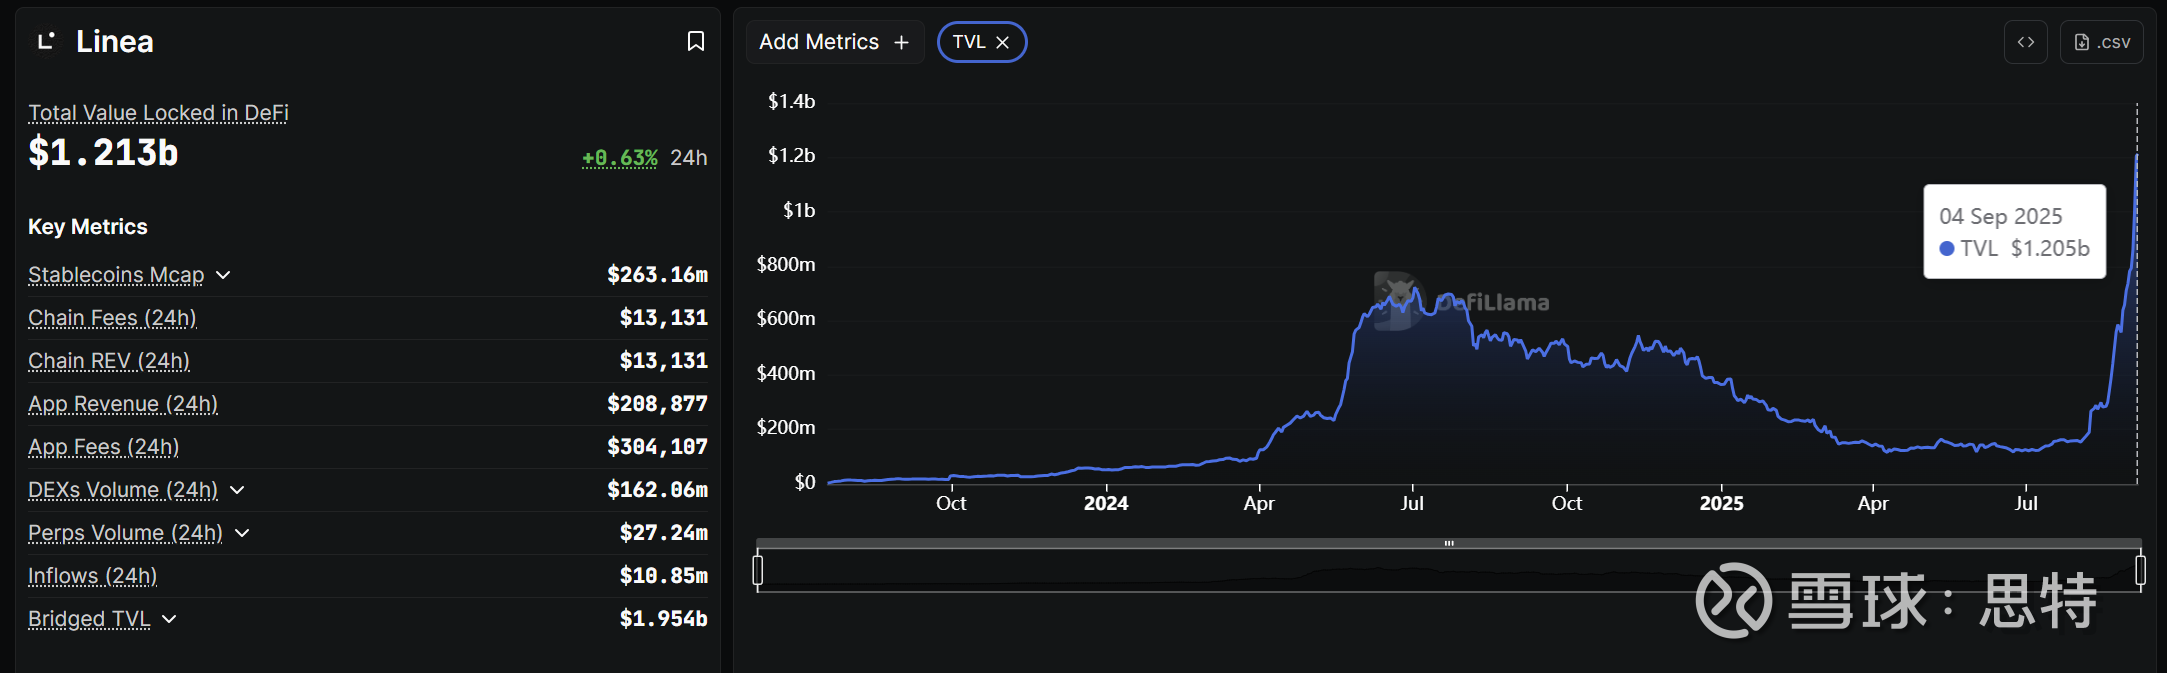Expand the DEXs Volume (24h) details

pyautogui.click(x=237, y=490)
